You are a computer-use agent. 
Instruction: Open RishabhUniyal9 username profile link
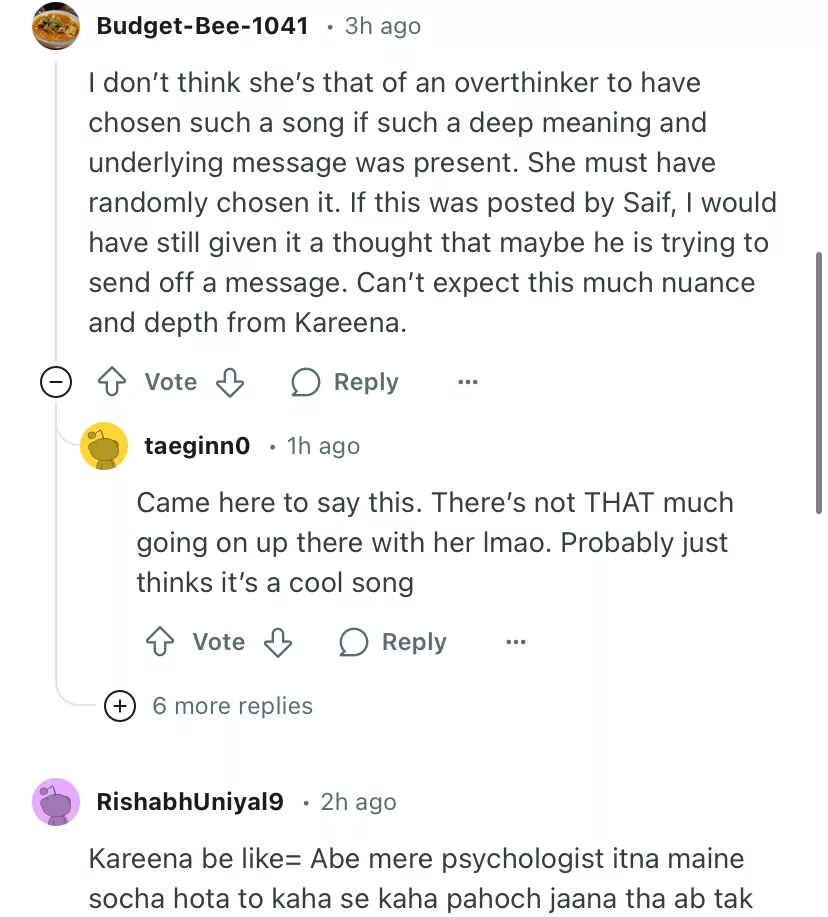[x=190, y=802]
